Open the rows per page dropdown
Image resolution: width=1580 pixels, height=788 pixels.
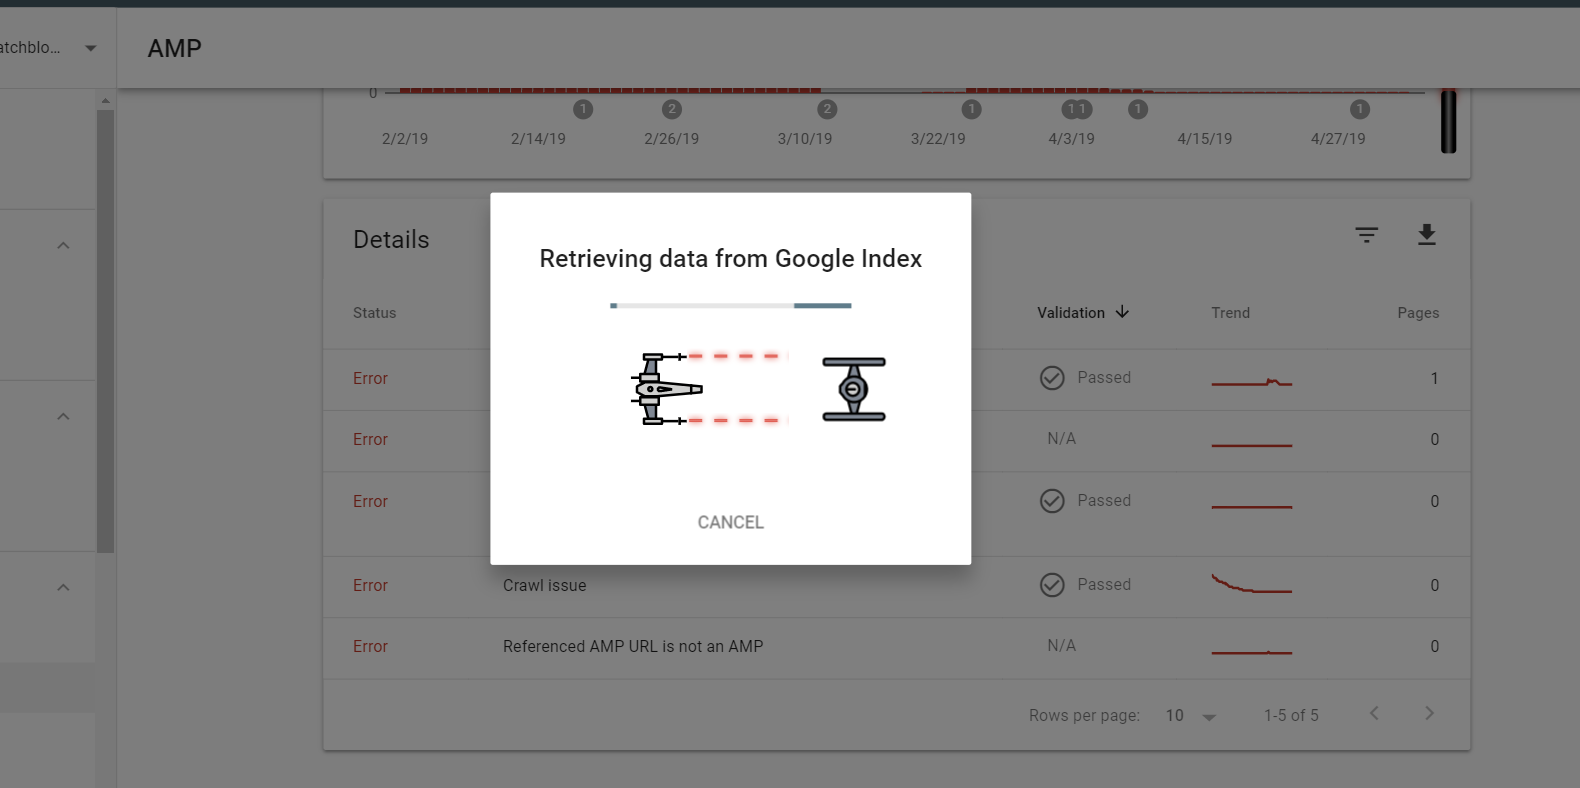(1190, 716)
